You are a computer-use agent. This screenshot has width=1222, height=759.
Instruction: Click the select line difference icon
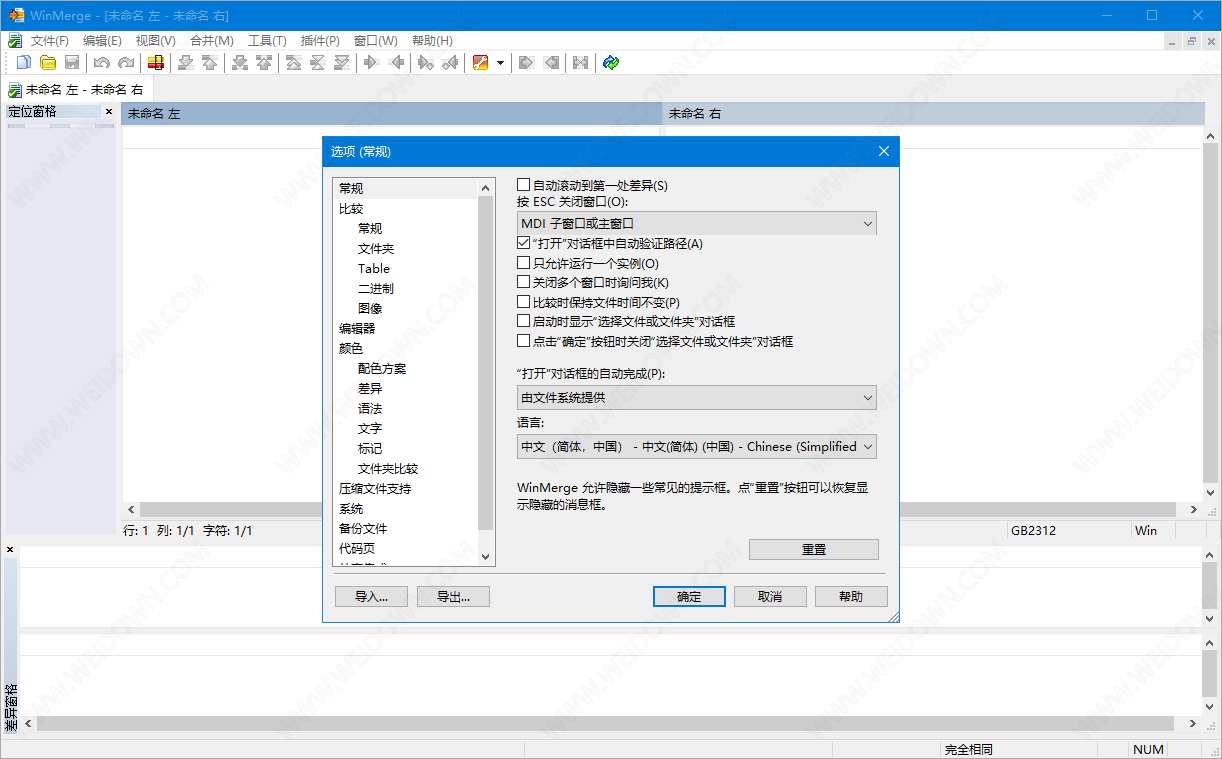click(x=156, y=63)
